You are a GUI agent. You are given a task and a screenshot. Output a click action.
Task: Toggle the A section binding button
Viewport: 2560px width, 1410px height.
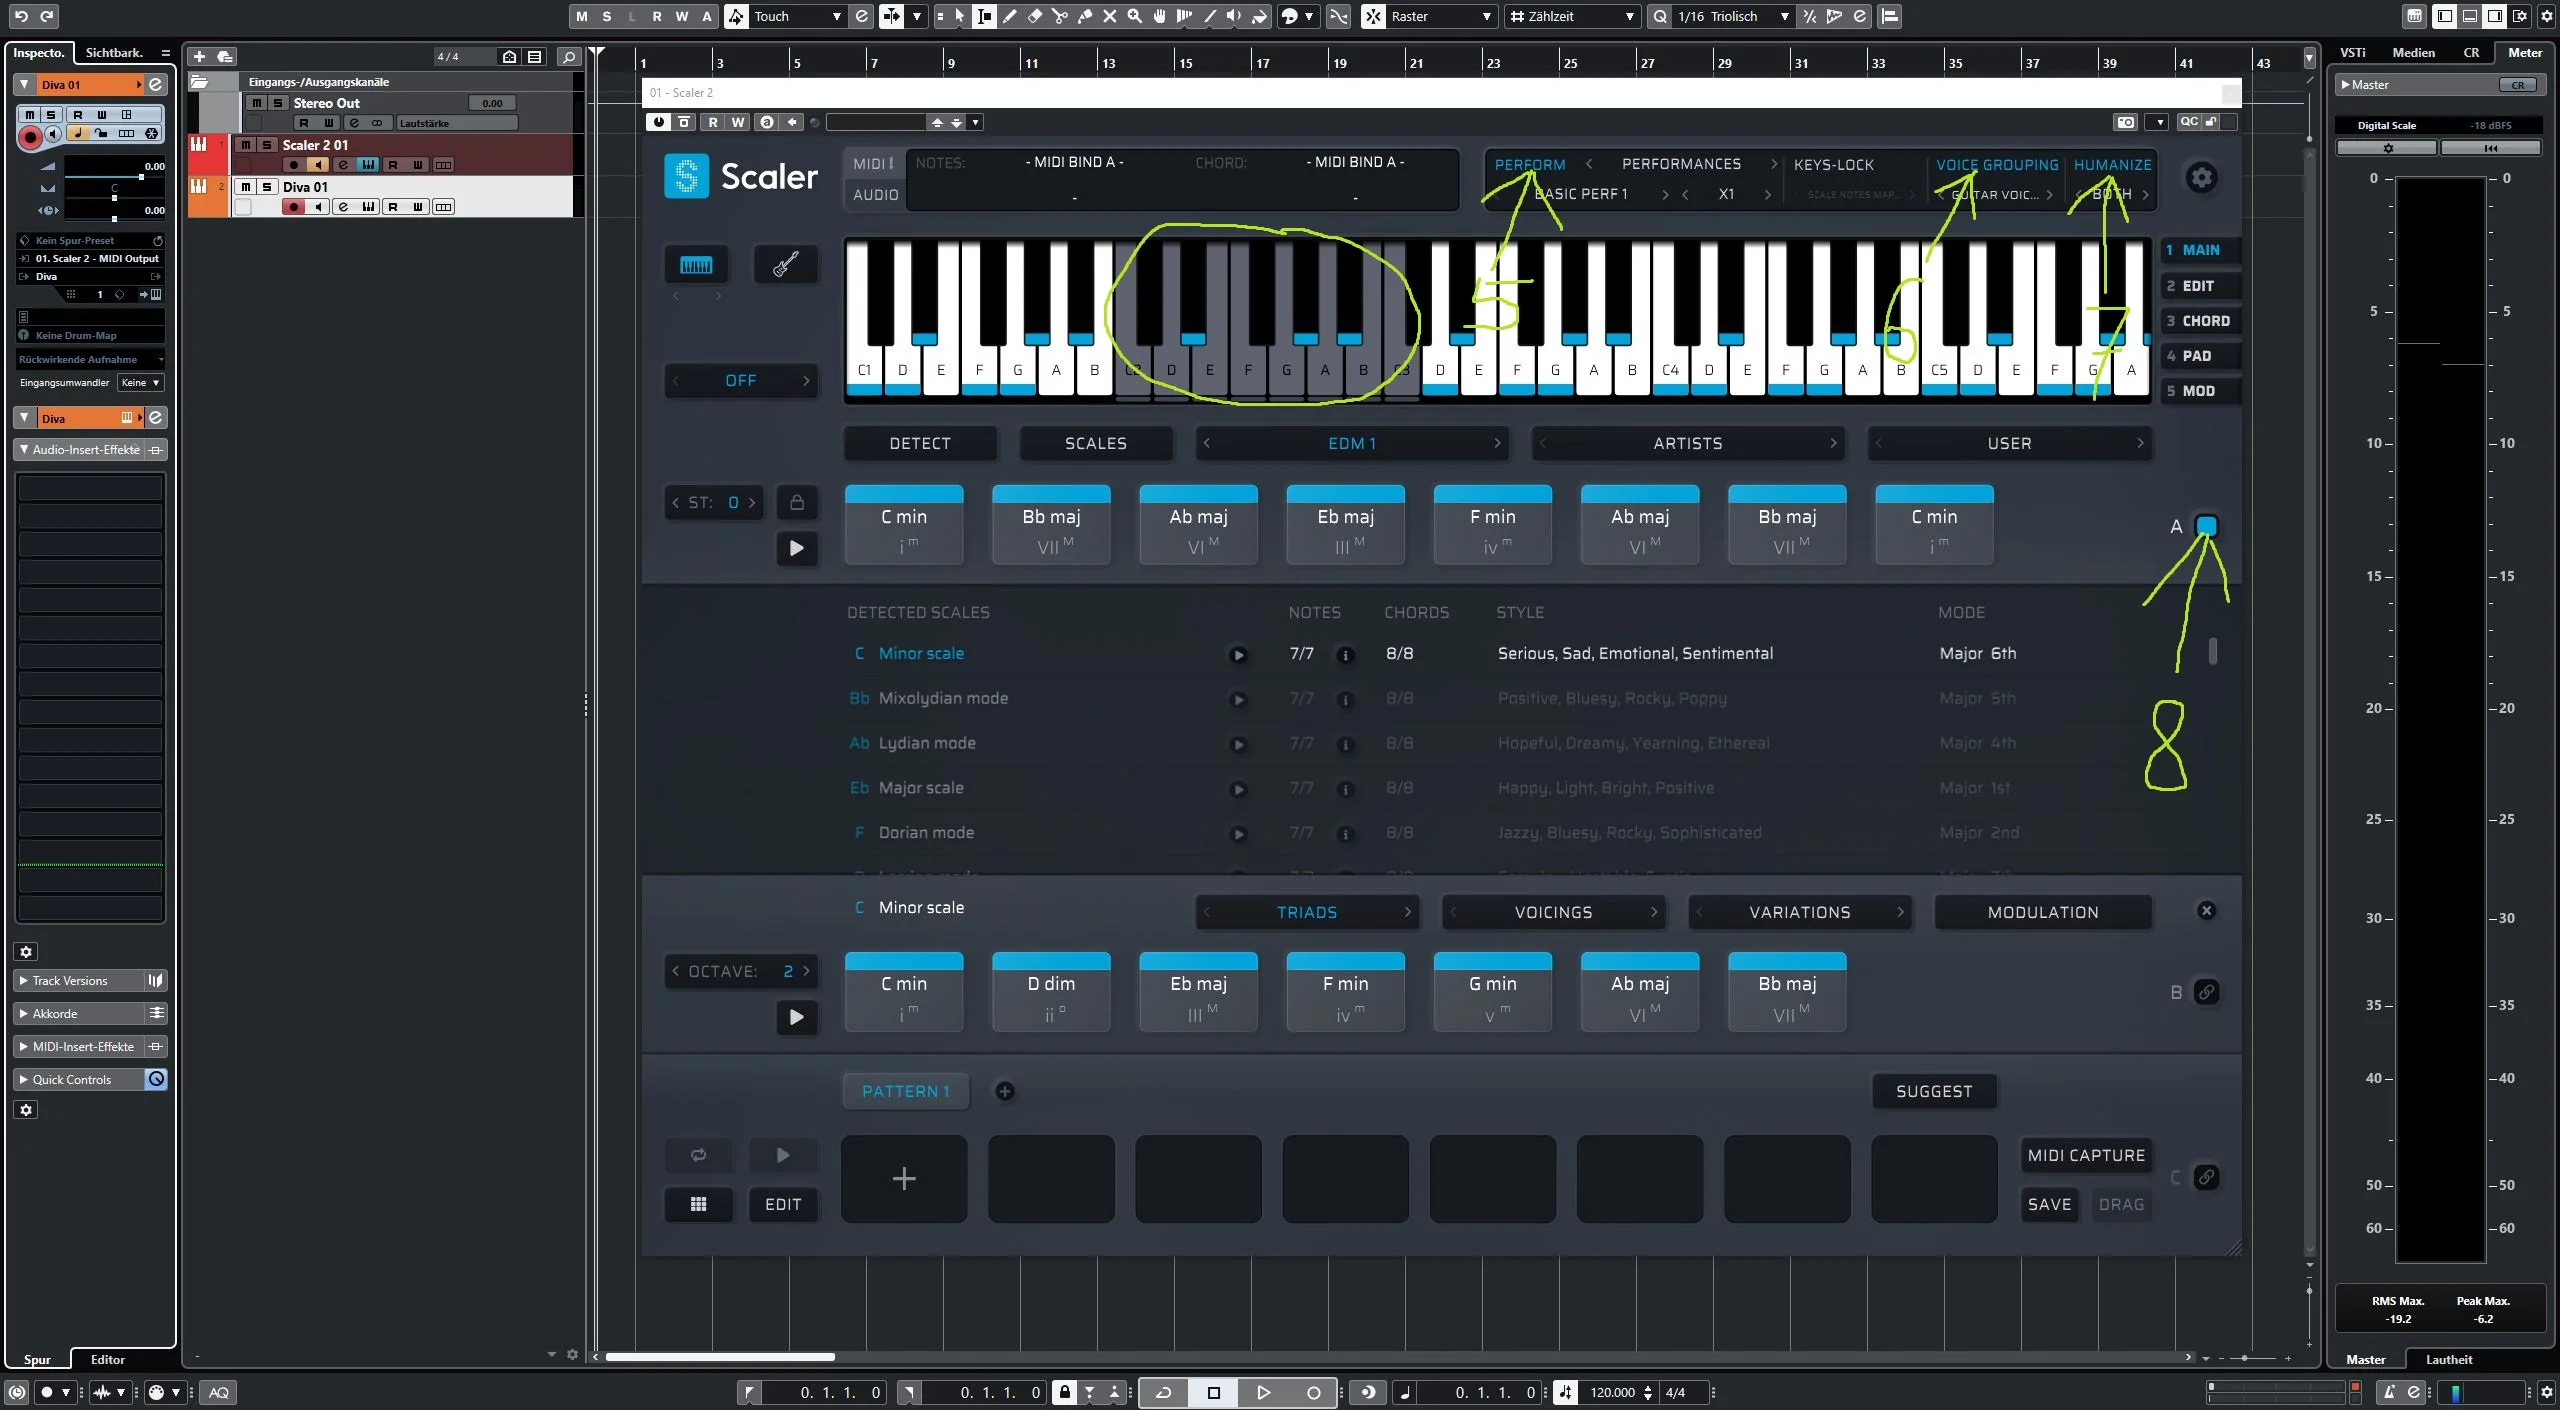2206,526
